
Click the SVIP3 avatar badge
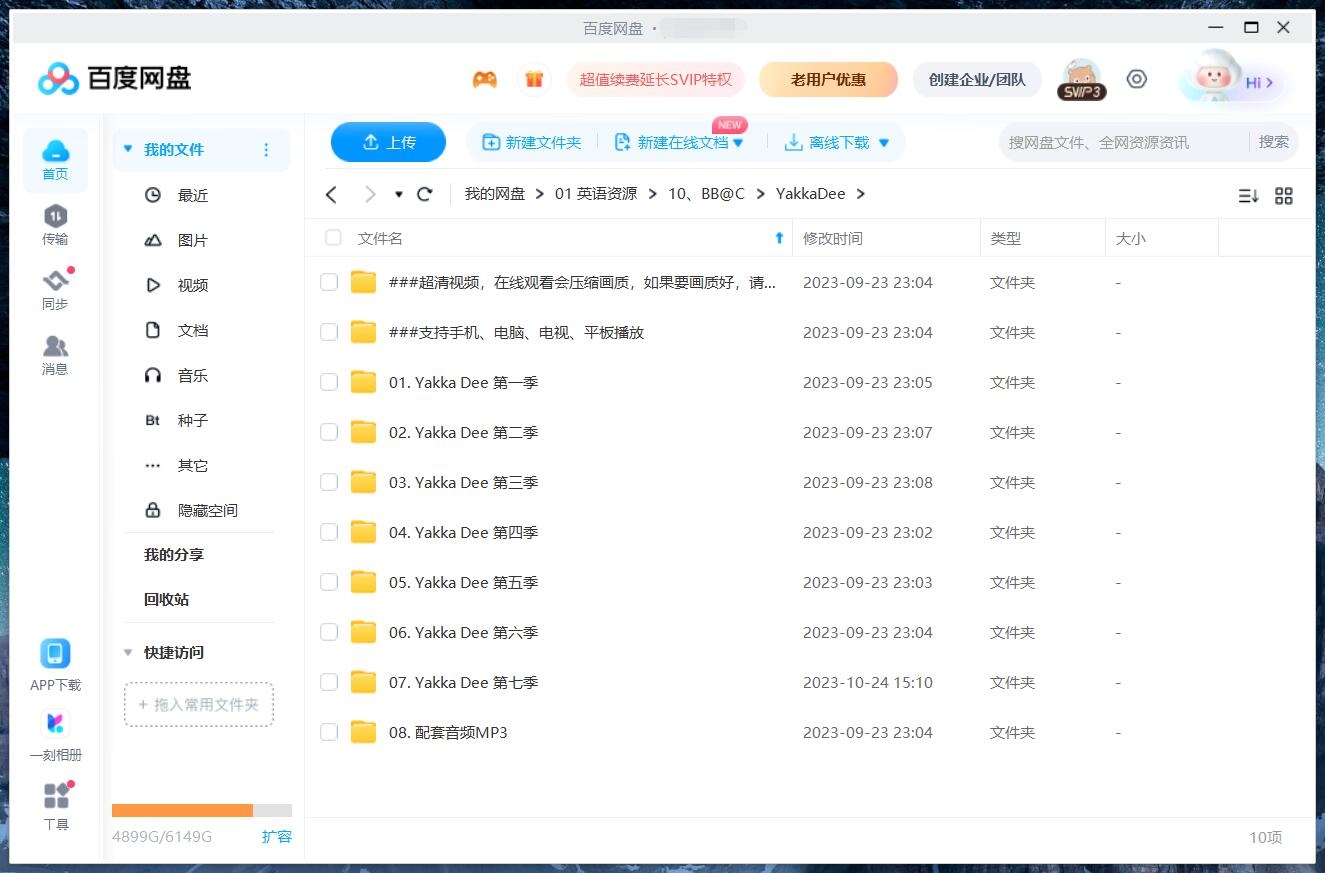1081,79
